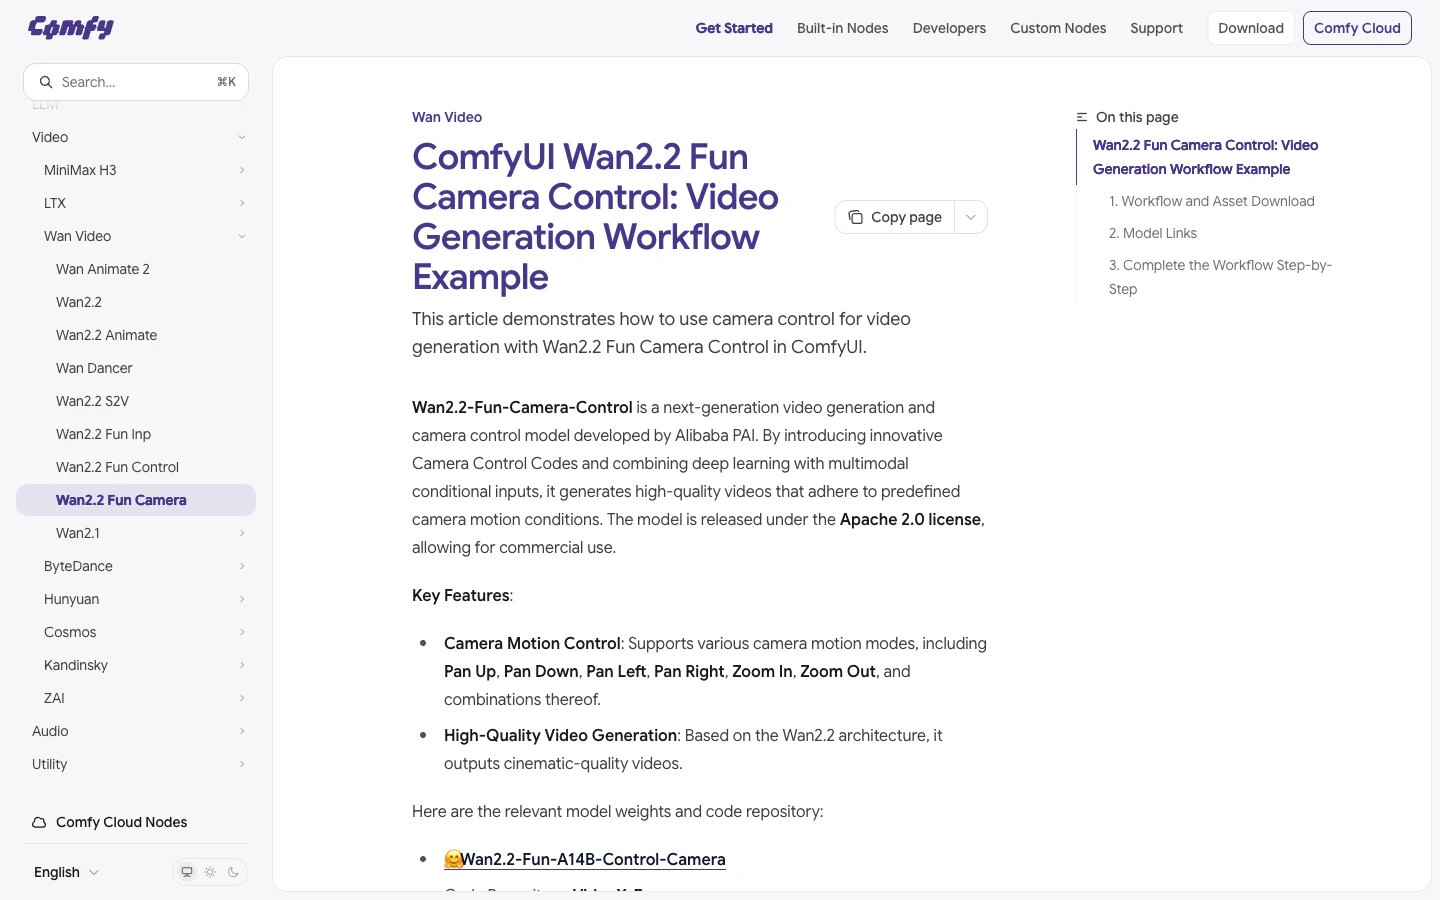This screenshot has width=1440, height=900.
Task: Open the Get Started tab
Action: pos(734,28)
